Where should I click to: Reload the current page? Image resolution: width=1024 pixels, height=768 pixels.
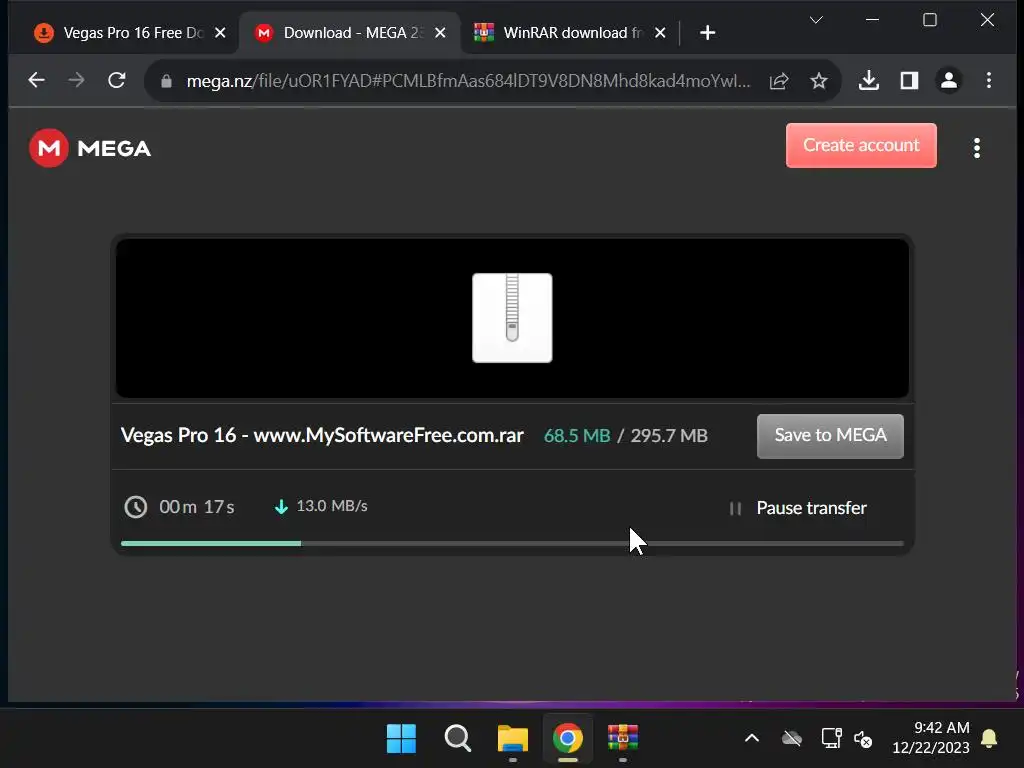pos(117,80)
